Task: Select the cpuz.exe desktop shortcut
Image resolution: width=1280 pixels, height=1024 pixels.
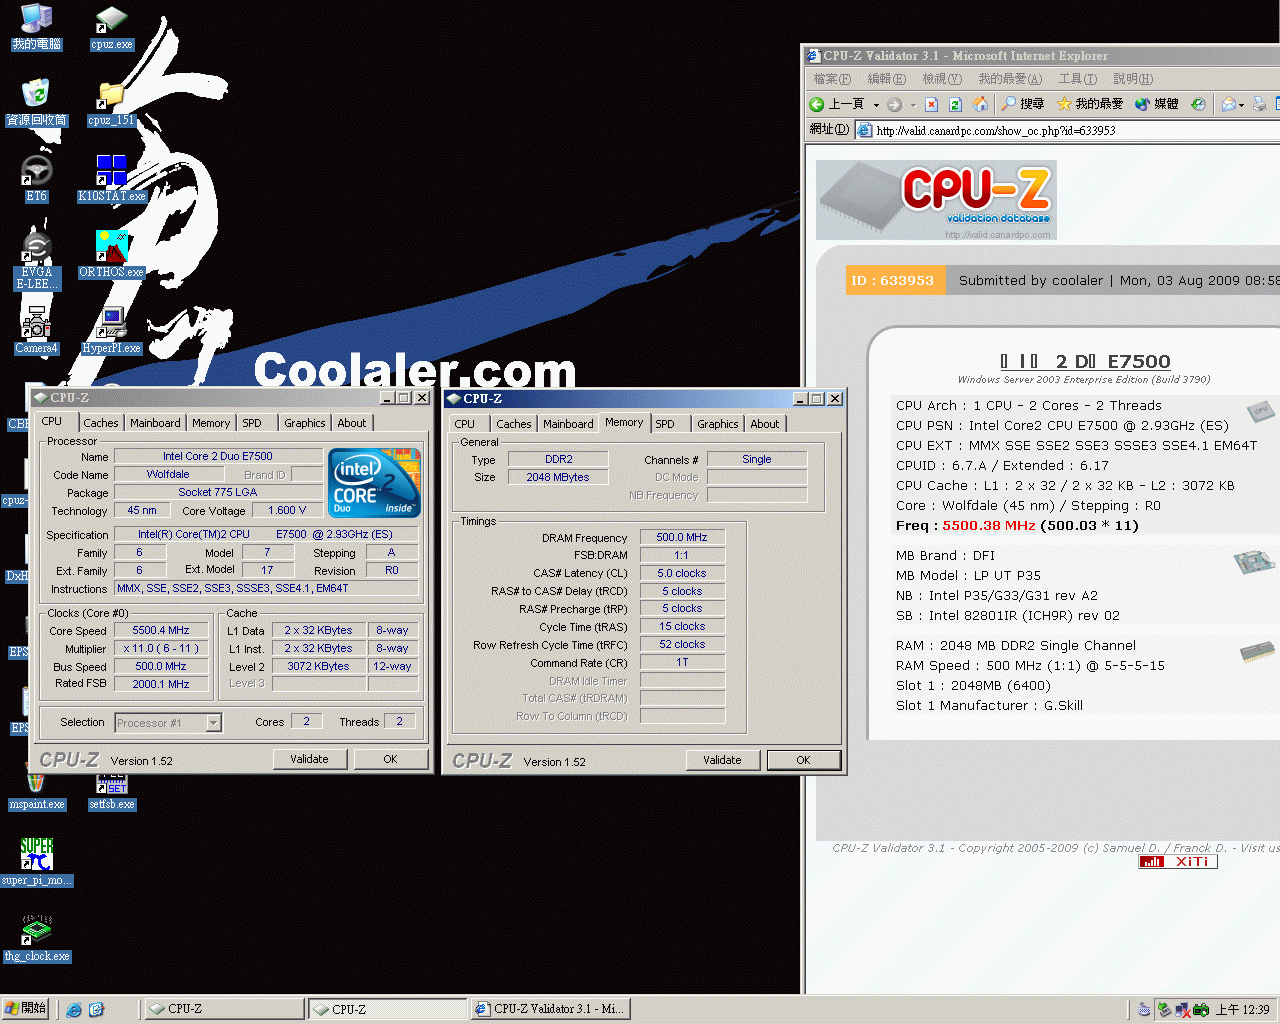Action: click(x=111, y=27)
